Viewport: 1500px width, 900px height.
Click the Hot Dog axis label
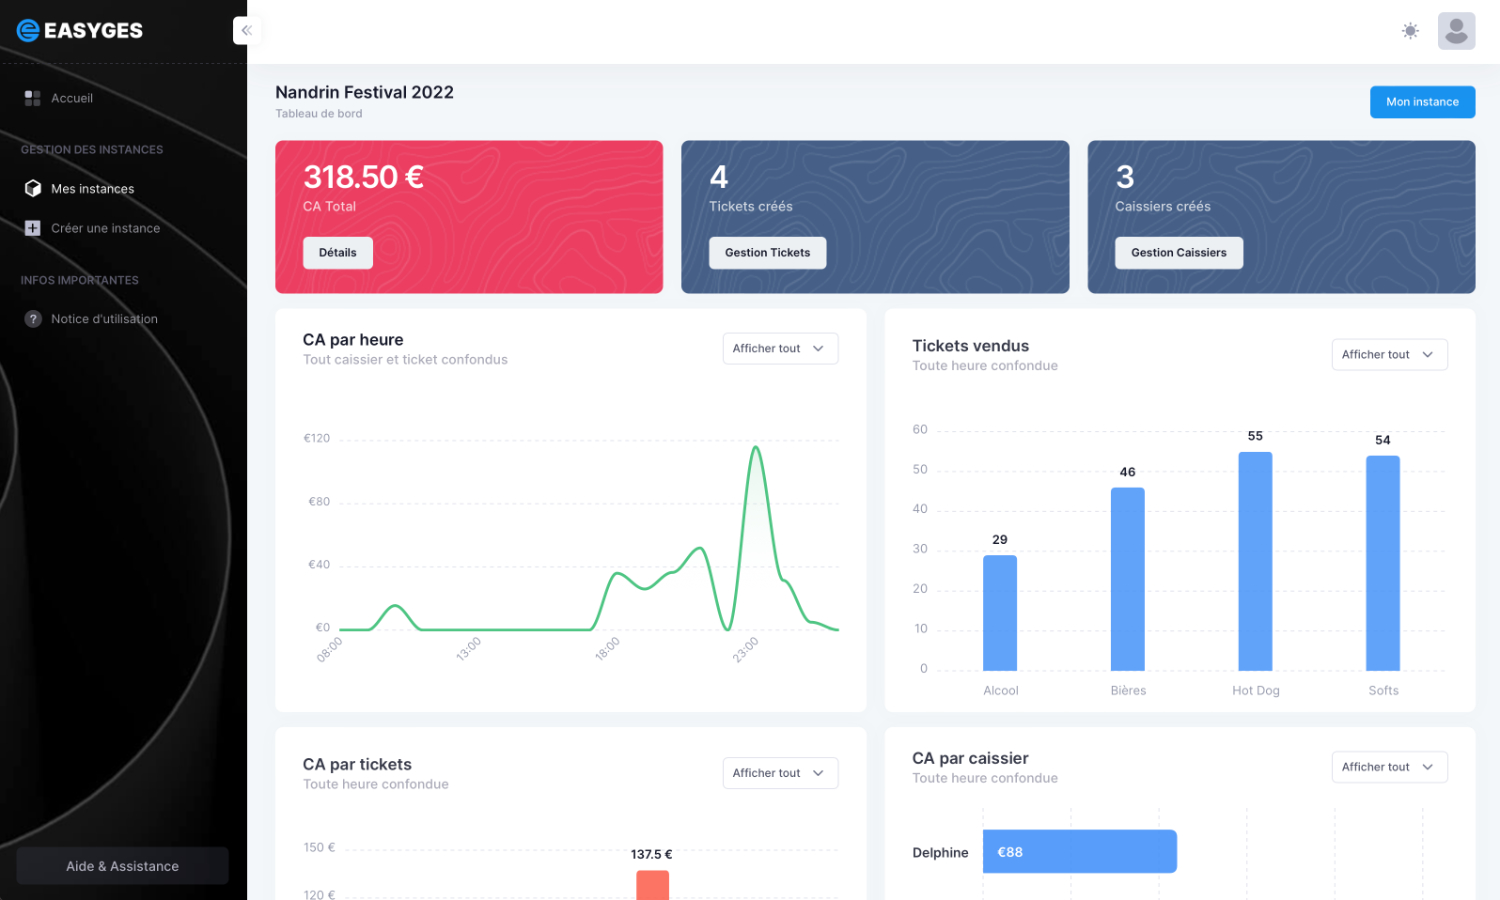(1256, 691)
